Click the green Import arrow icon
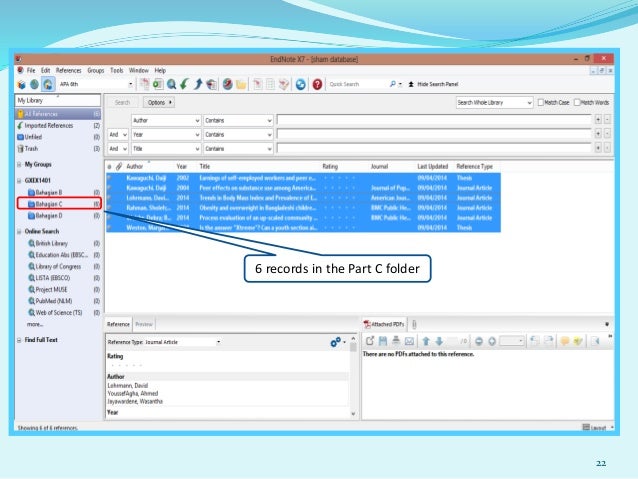This screenshot has width=638, height=479. tap(185, 84)
